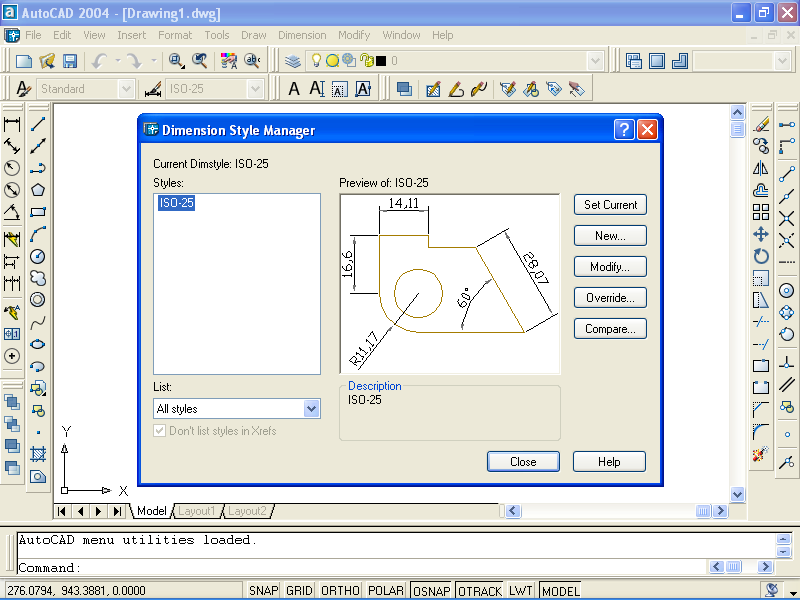Click the black layer color swatch
This screenshot has width=800, height=600.
[x=381, y=61]
